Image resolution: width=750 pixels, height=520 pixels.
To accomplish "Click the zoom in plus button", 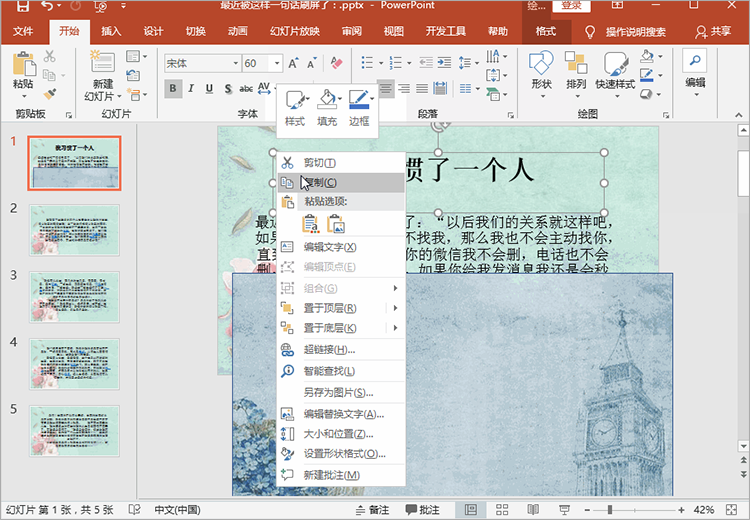I will (681, 509).
